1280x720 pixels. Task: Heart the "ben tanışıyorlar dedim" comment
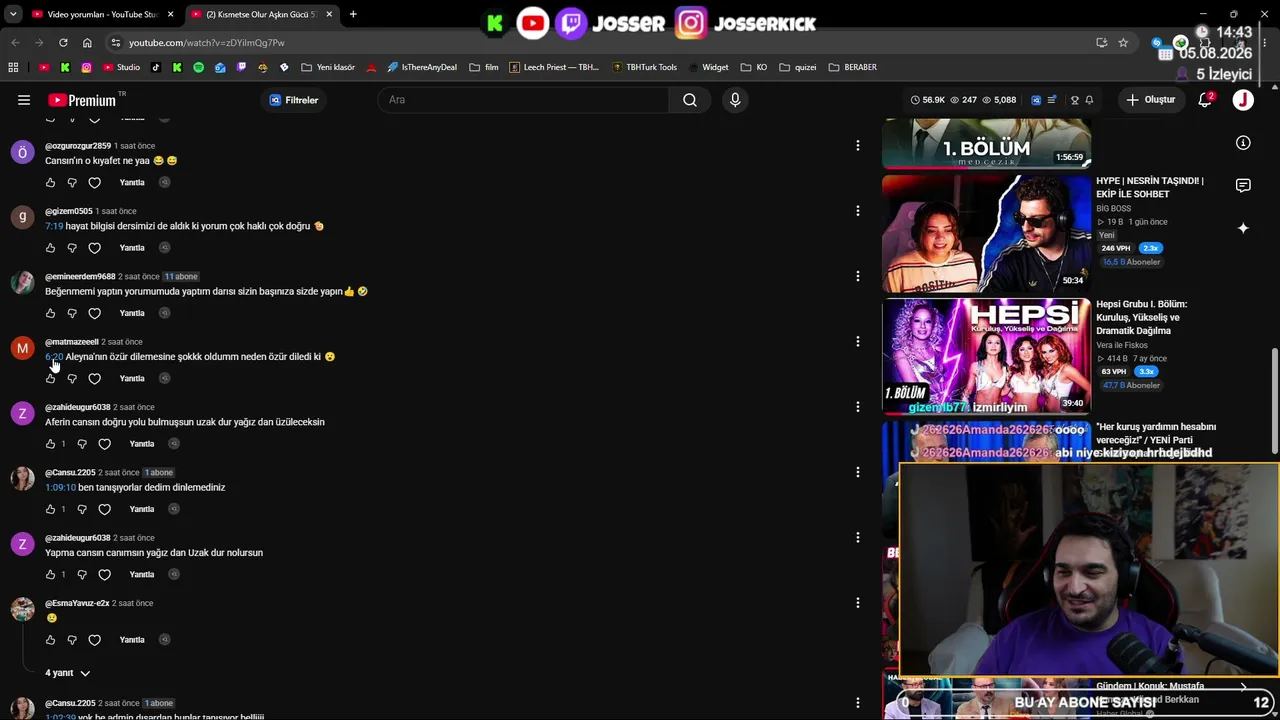(x=104, y=509)
